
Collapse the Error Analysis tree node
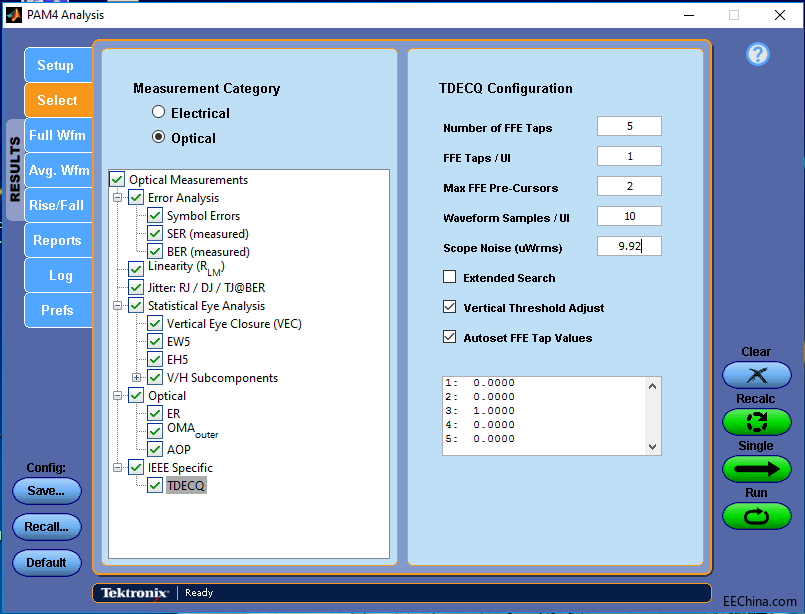tap(118, 198)
